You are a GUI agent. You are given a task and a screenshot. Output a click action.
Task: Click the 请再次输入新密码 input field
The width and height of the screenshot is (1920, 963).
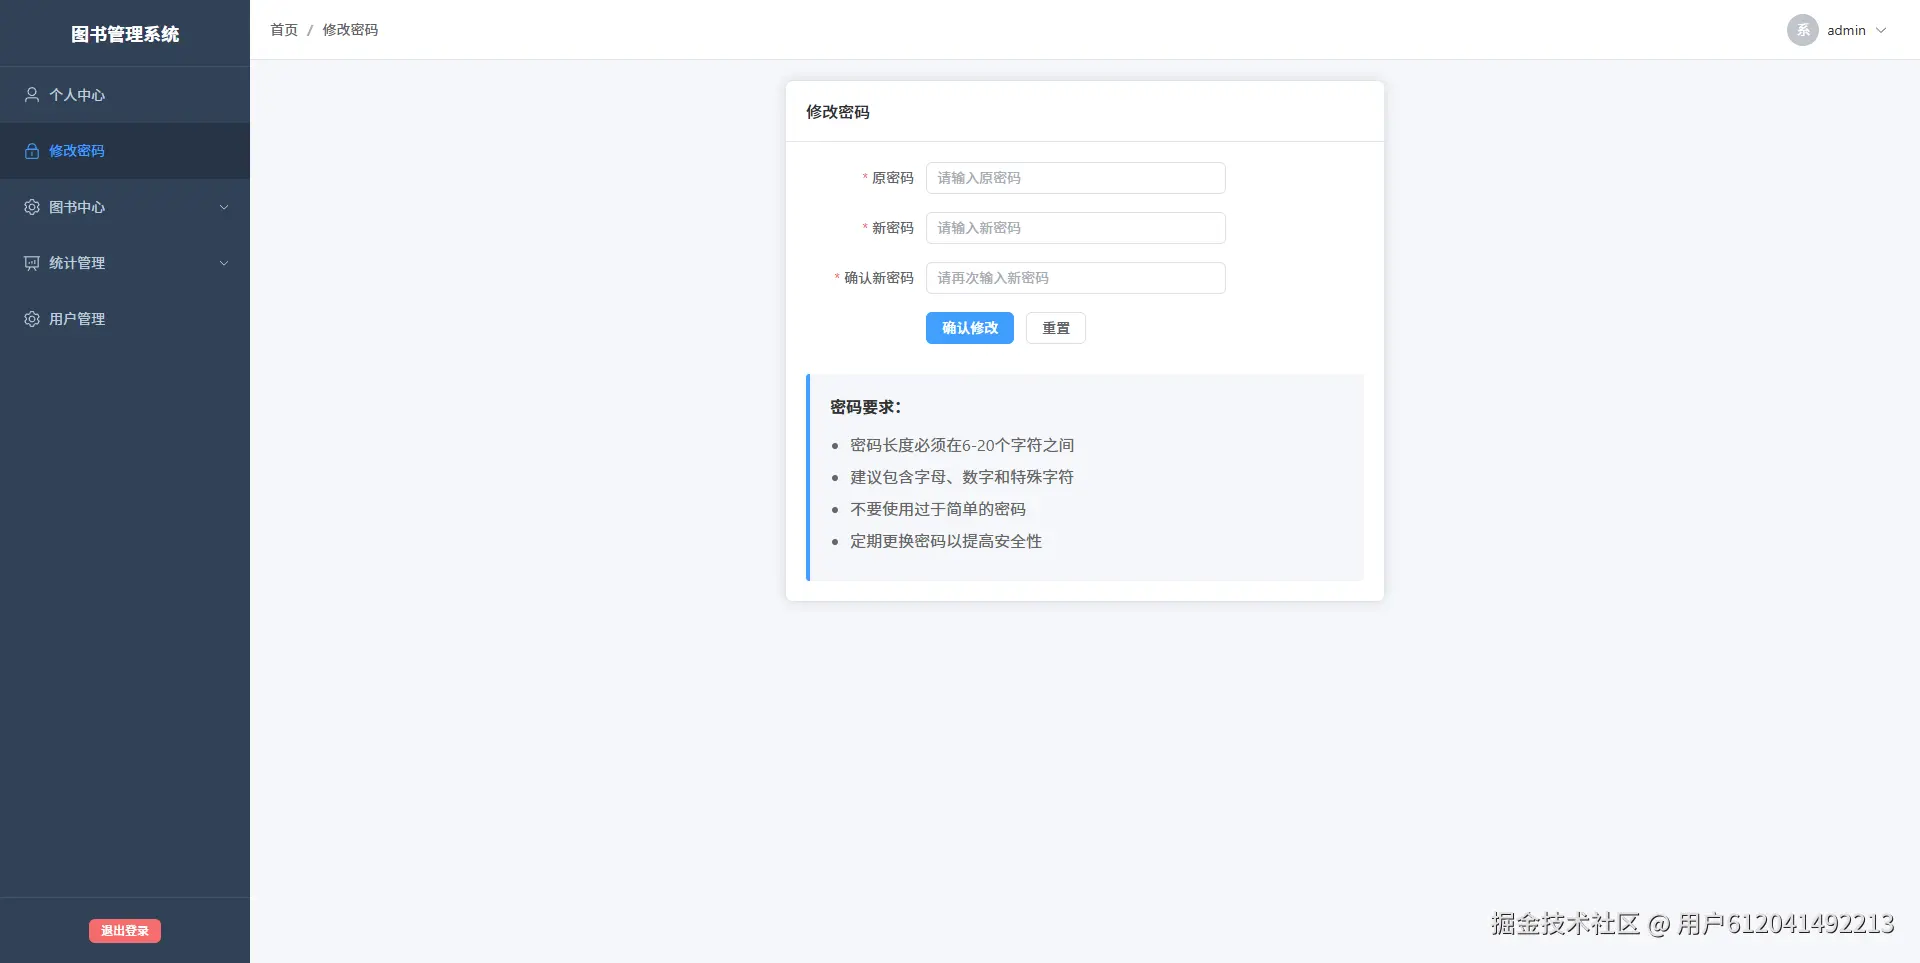[x=1075, y=278]
